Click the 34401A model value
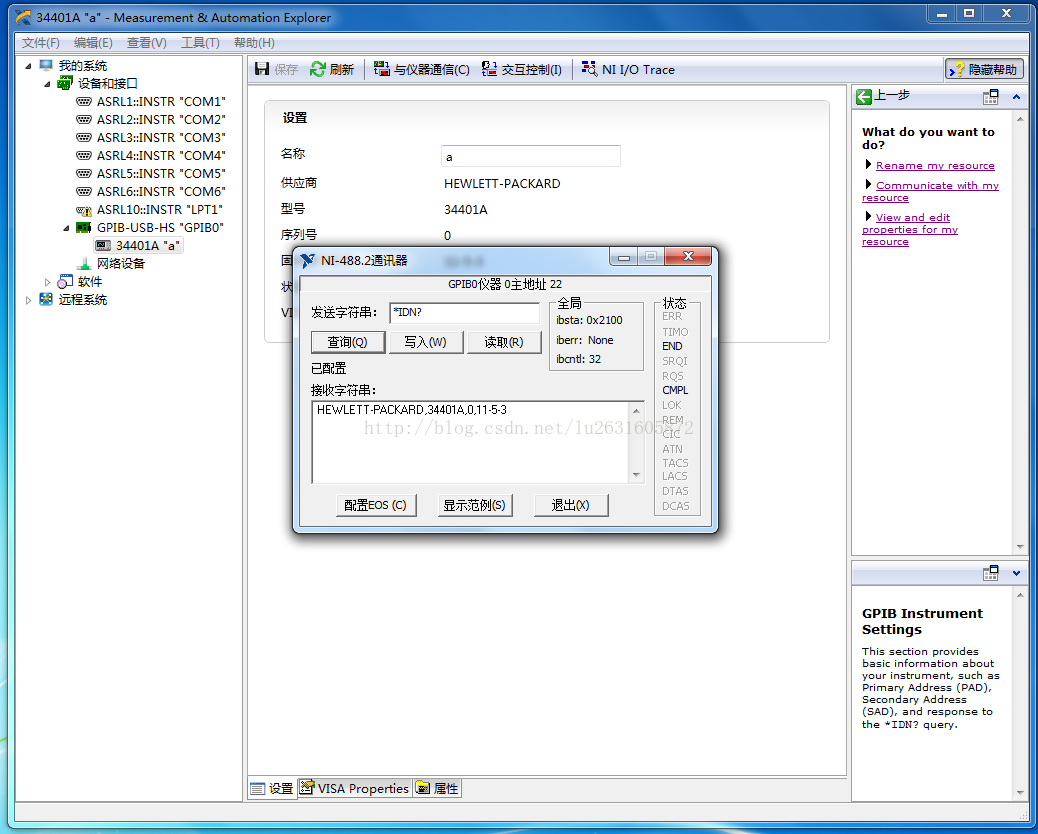The height and width of the screenshot is (834, 1038). point(465,210)
